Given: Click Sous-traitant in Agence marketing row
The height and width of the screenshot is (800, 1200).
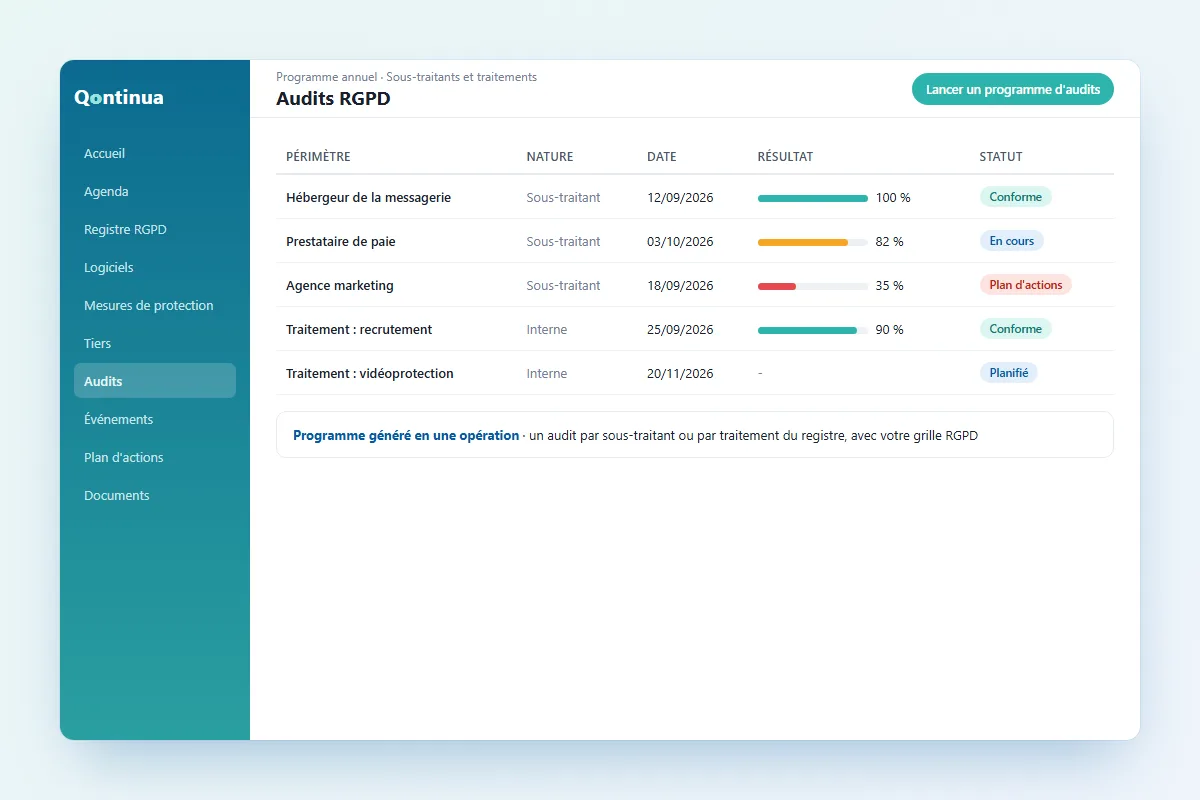Looking at the screenshot, I should 564,286.
